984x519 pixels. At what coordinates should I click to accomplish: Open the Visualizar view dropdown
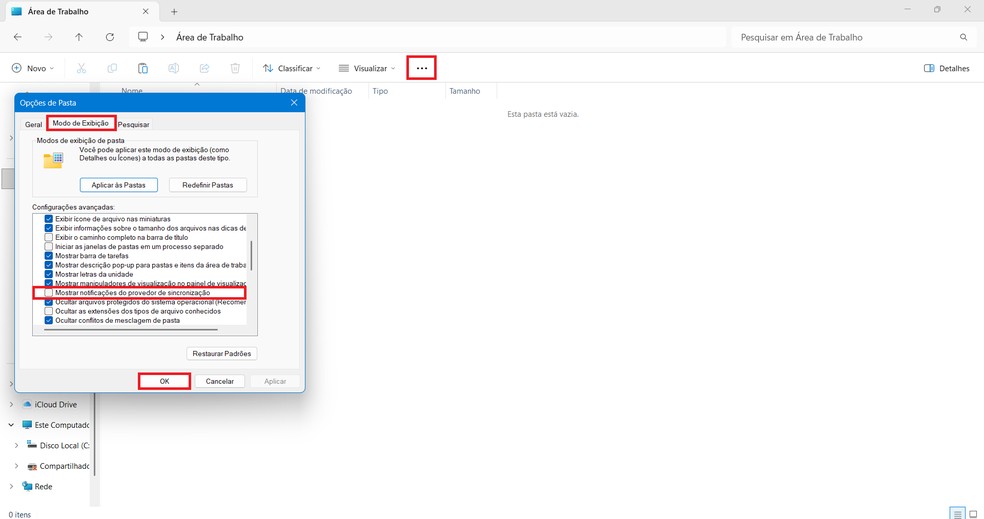pyautogui.click(x=367, y=68)
